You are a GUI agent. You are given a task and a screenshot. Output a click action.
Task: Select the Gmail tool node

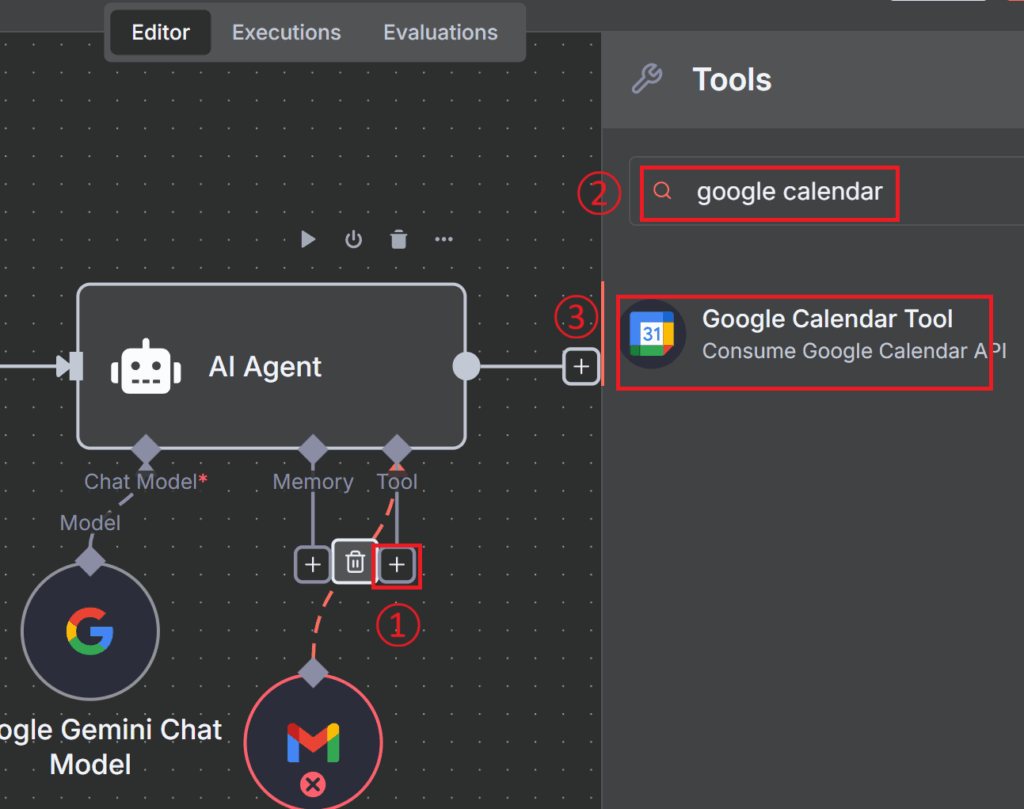(313, 740)
